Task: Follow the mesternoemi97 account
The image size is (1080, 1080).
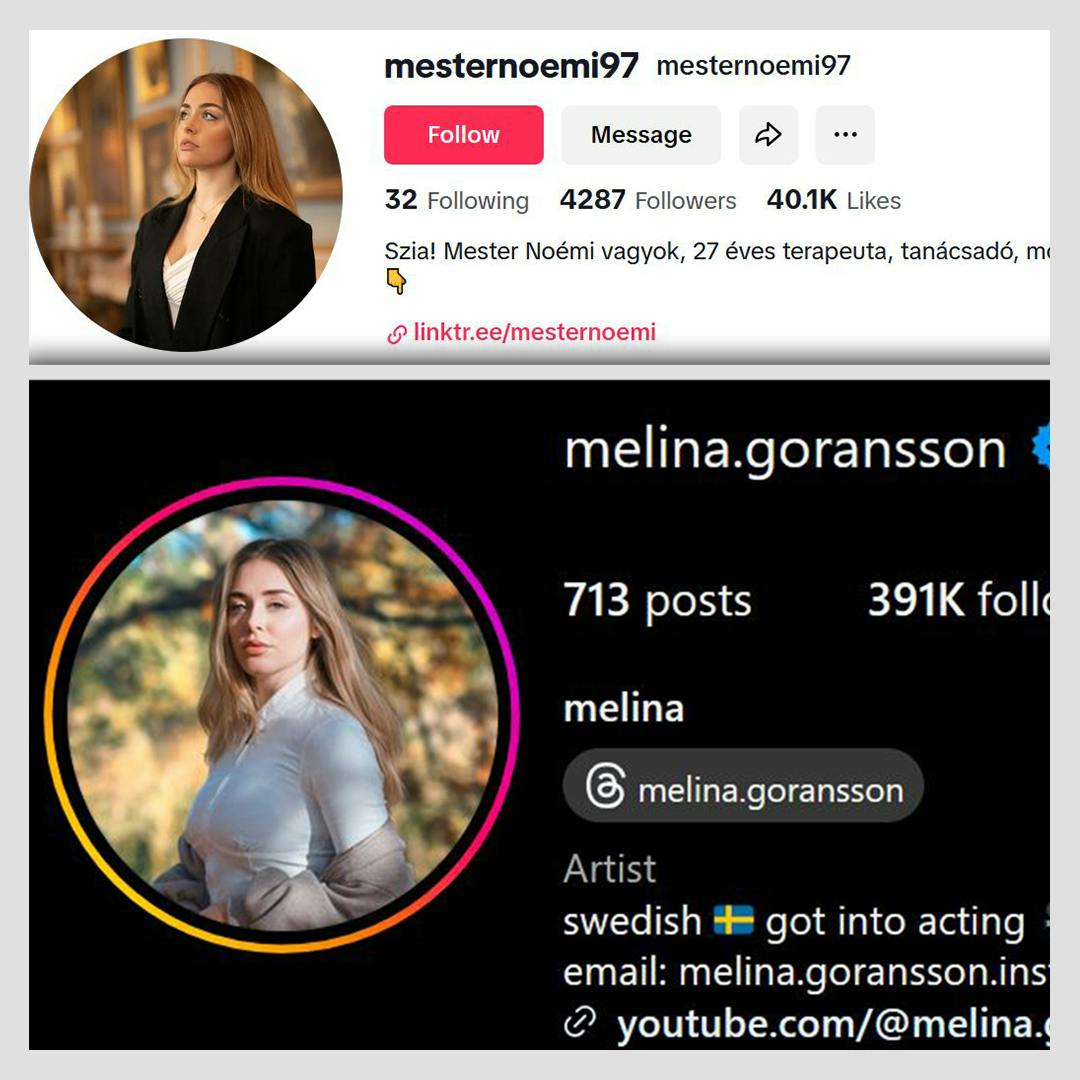Action: click(464, 134)
